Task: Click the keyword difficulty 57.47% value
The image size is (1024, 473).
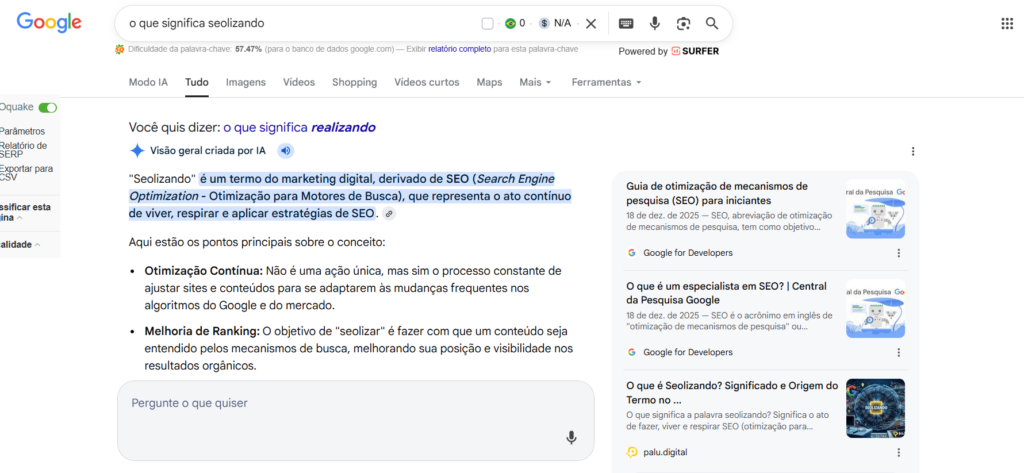Action: point(248,49)
